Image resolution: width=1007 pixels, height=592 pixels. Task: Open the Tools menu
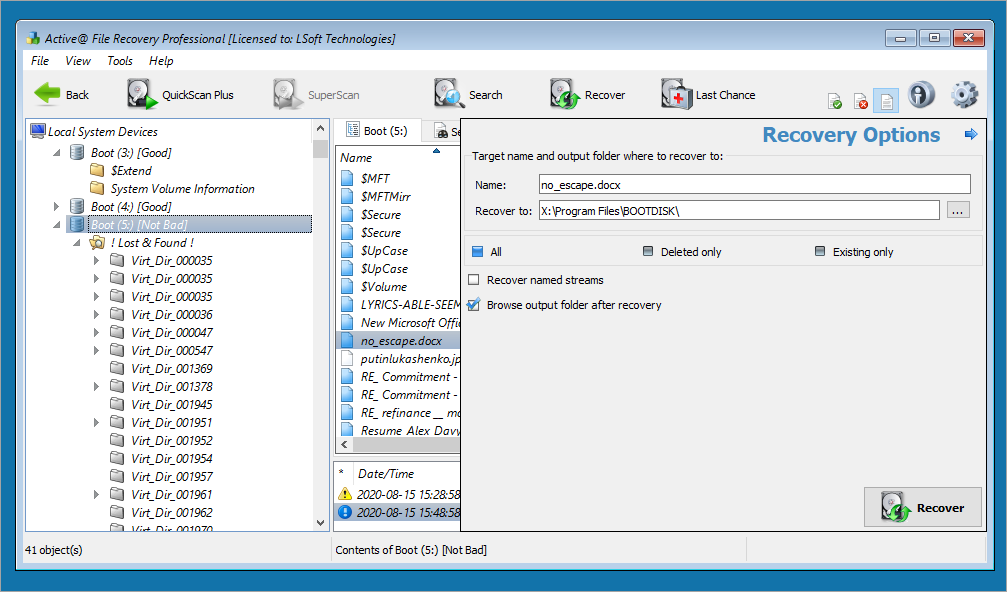(119, 60)
